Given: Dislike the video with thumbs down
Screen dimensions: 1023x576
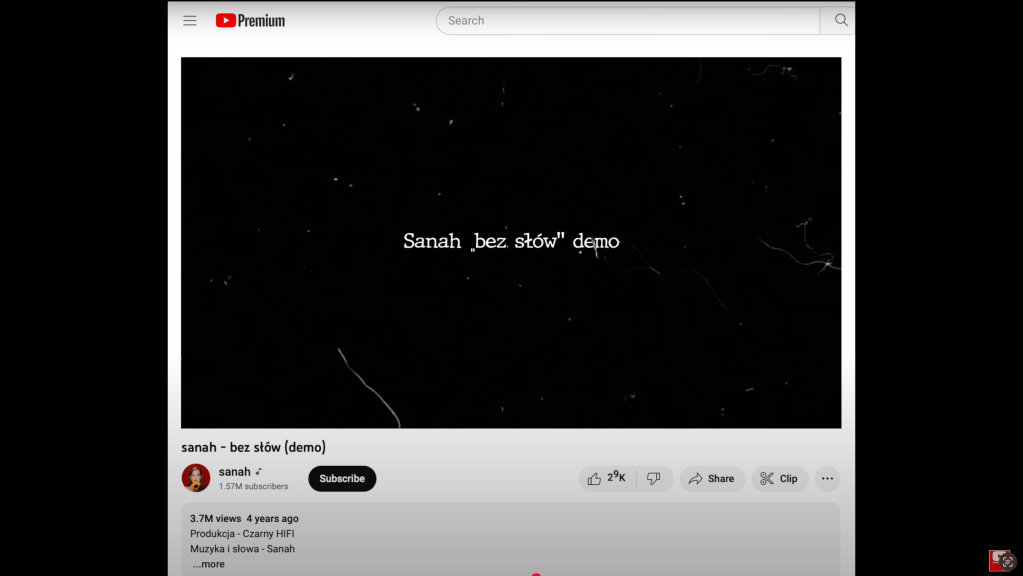Looking at the screenshot, I should pos(654,479).
